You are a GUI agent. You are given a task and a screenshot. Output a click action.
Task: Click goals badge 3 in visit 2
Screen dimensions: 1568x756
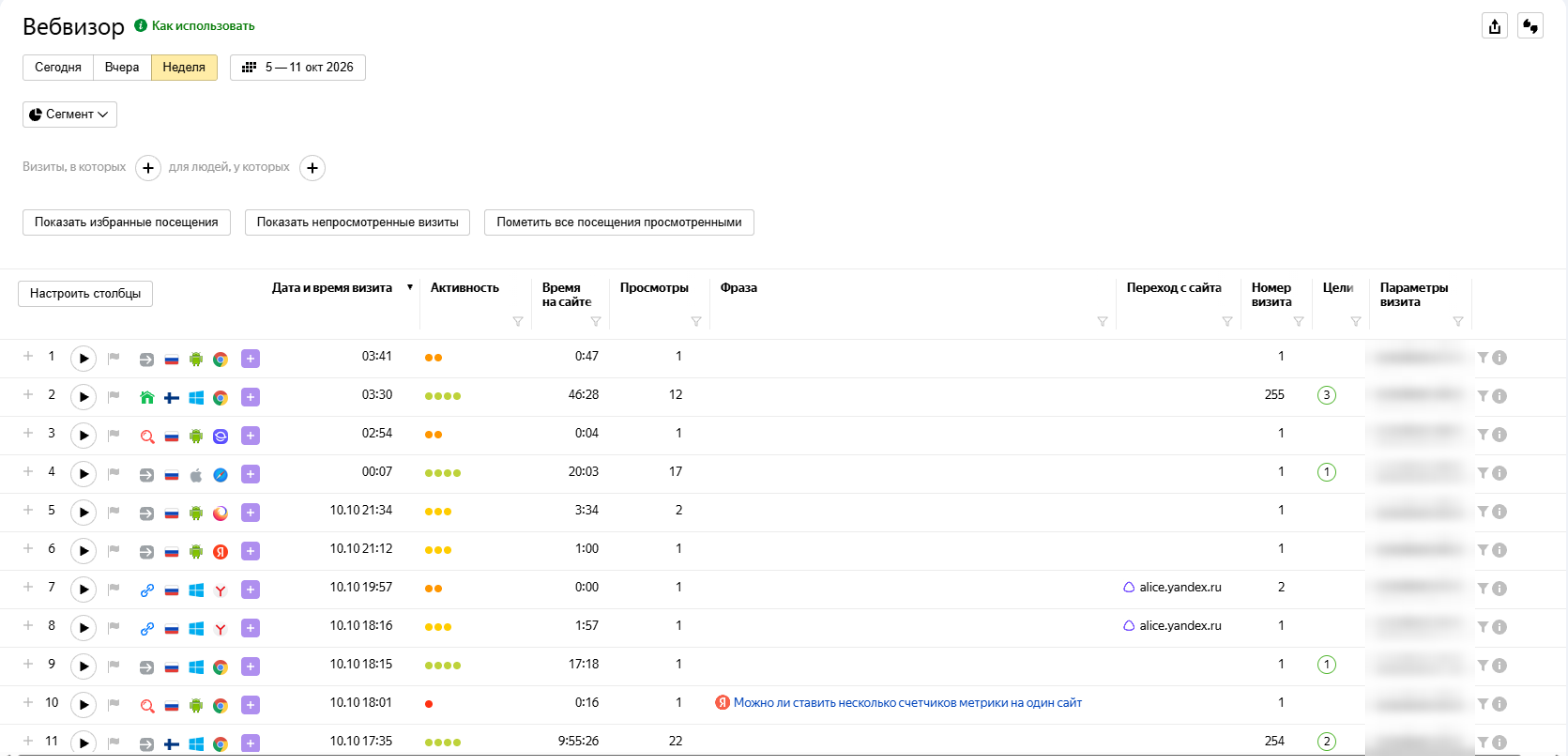1327,395
